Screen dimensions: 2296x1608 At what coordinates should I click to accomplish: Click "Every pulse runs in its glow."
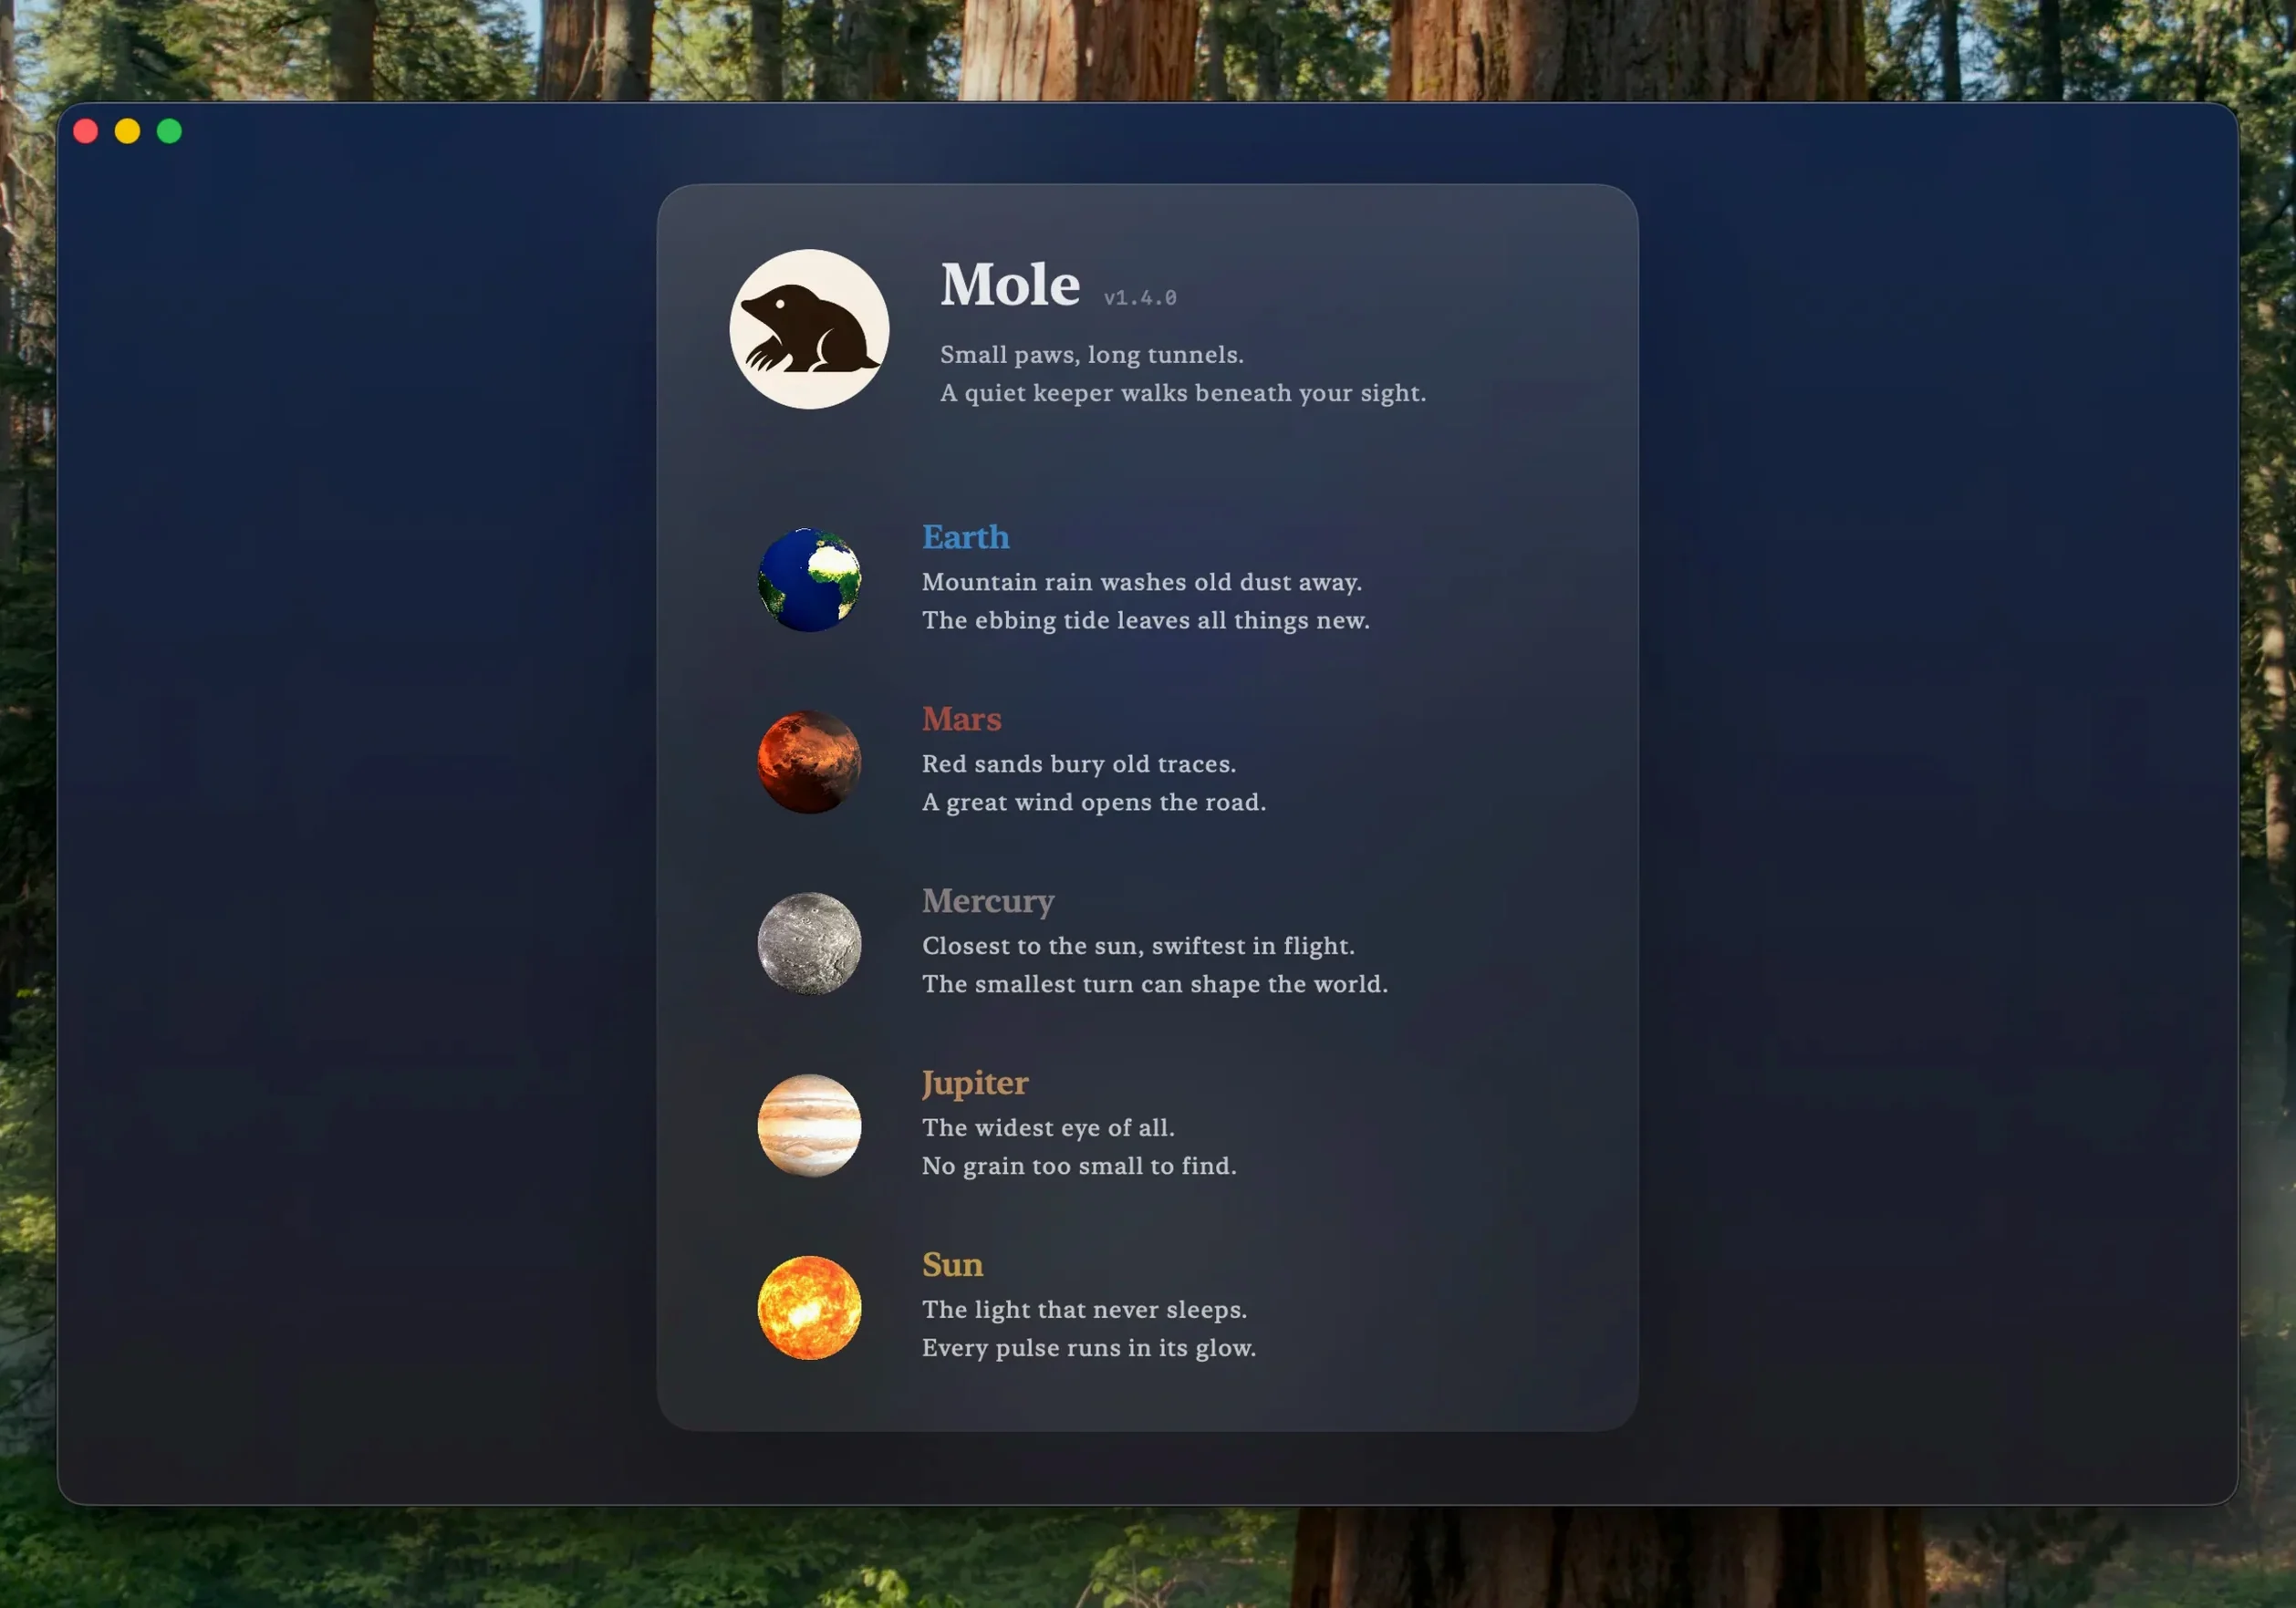[x=1089, y=1348]
